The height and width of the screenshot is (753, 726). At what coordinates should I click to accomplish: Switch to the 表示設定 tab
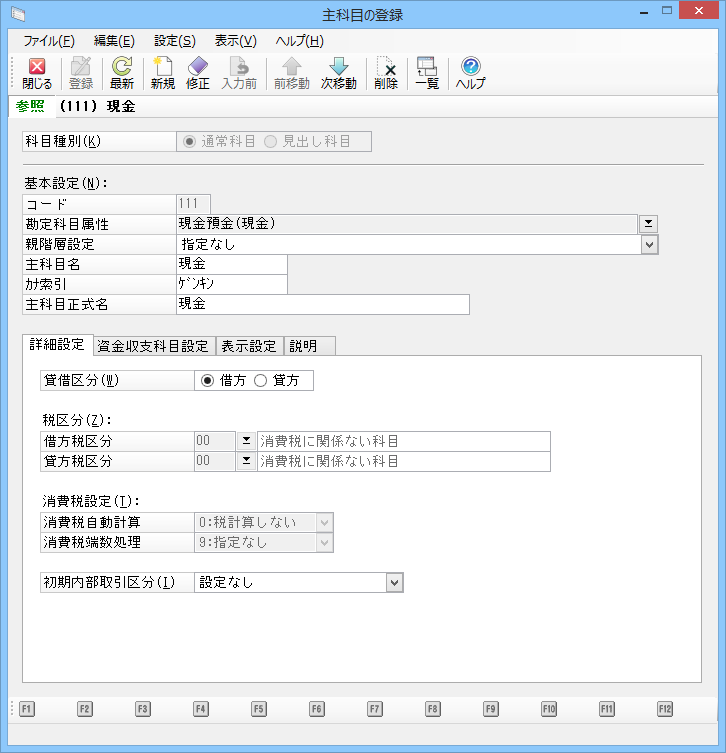pyautogui.click(x=249, y=346)
